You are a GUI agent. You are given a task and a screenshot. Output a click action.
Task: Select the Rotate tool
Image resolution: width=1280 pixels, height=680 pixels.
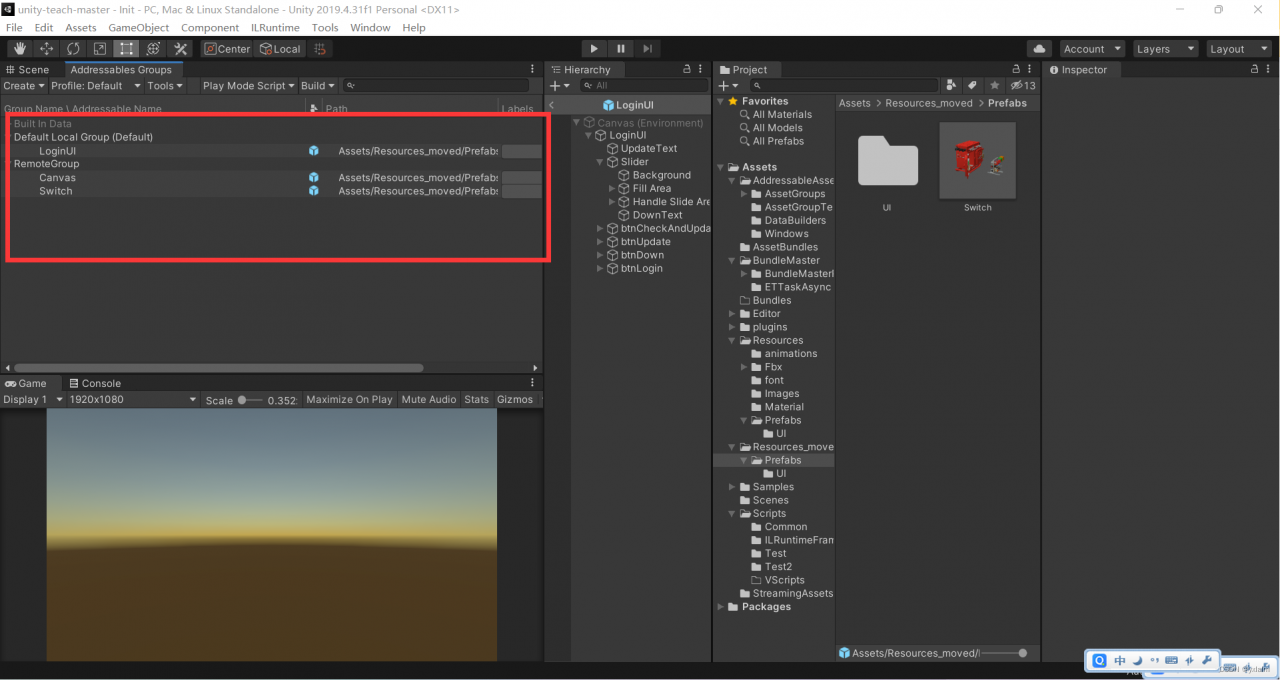pos(73,49)
